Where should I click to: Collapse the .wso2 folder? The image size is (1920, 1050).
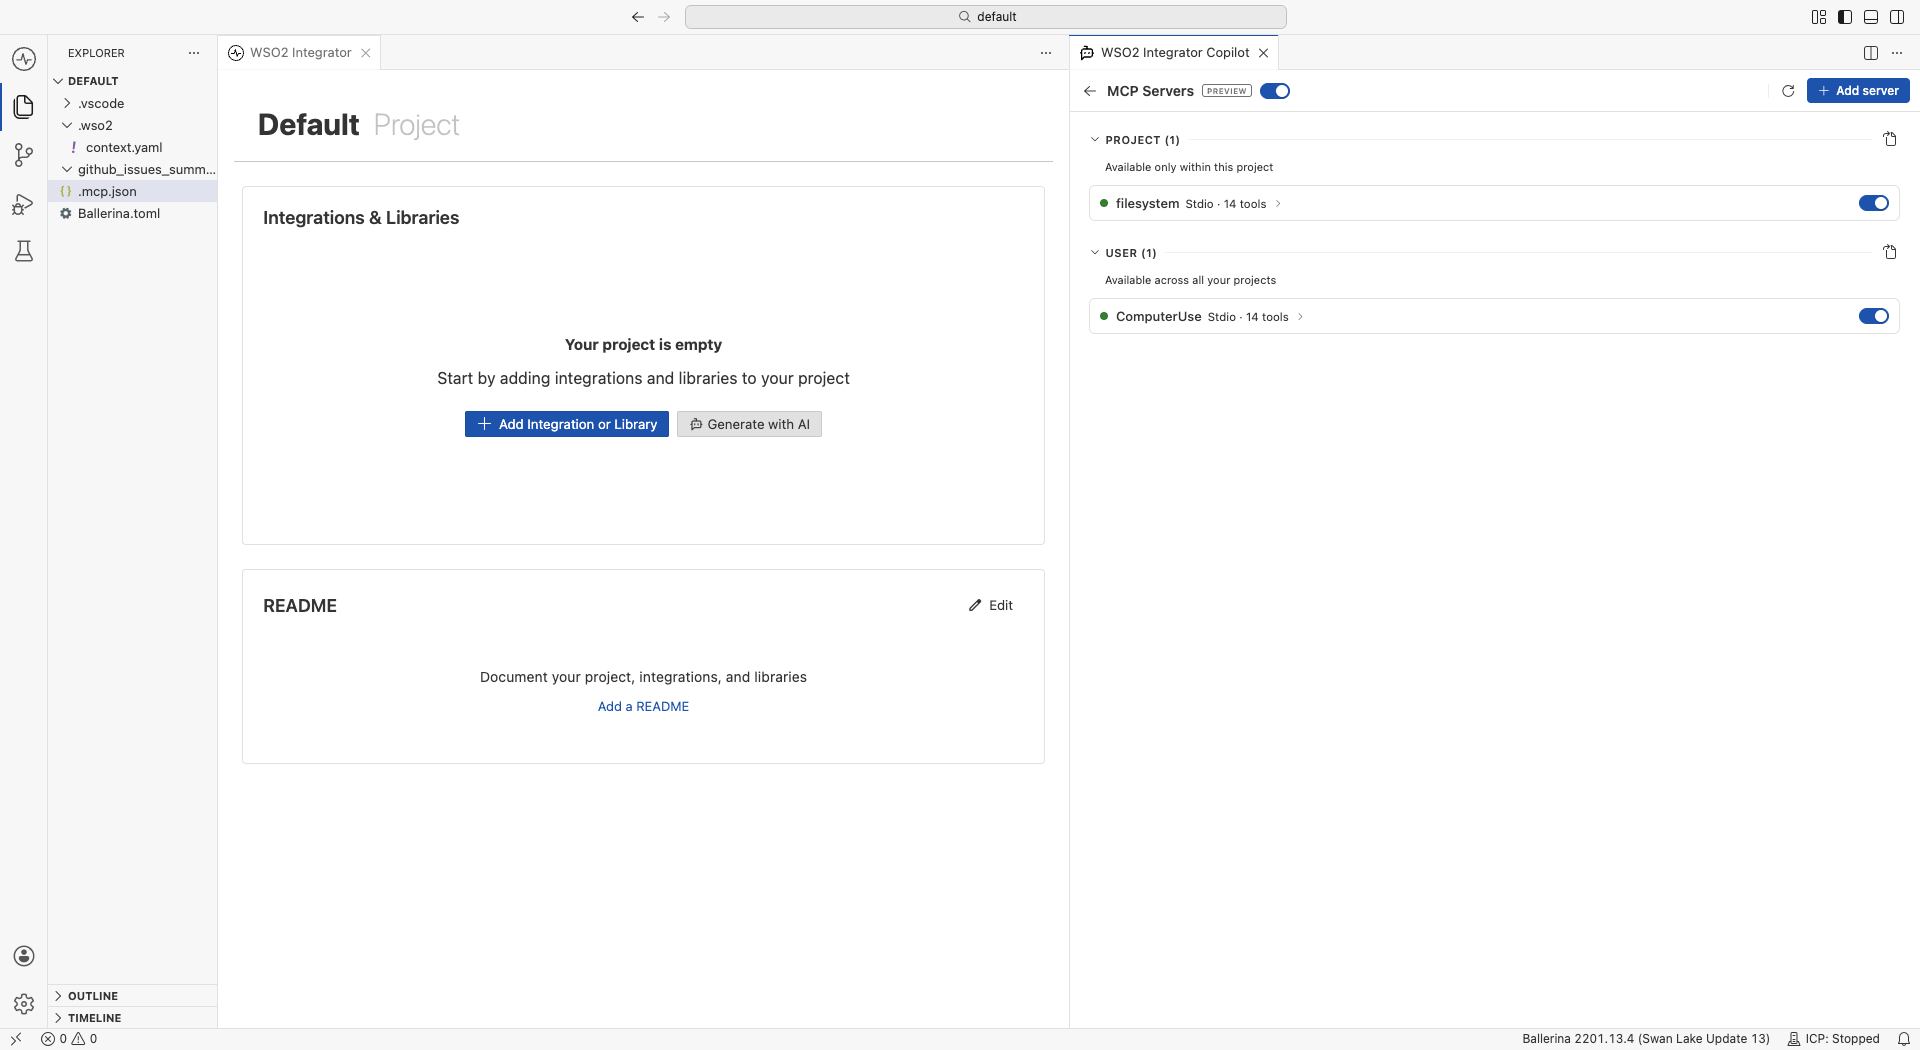(x=67, y=125)
